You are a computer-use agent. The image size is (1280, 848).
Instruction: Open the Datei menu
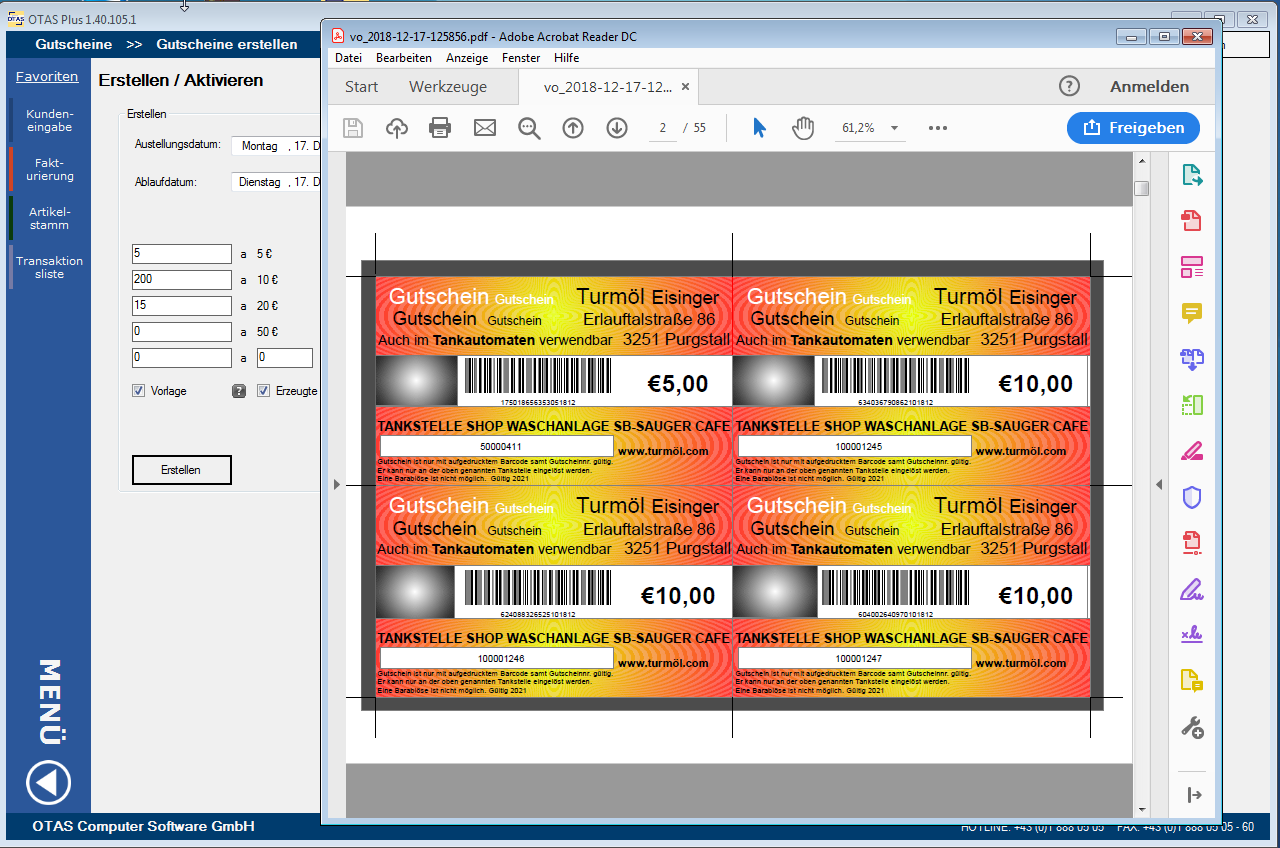point(348,58)
